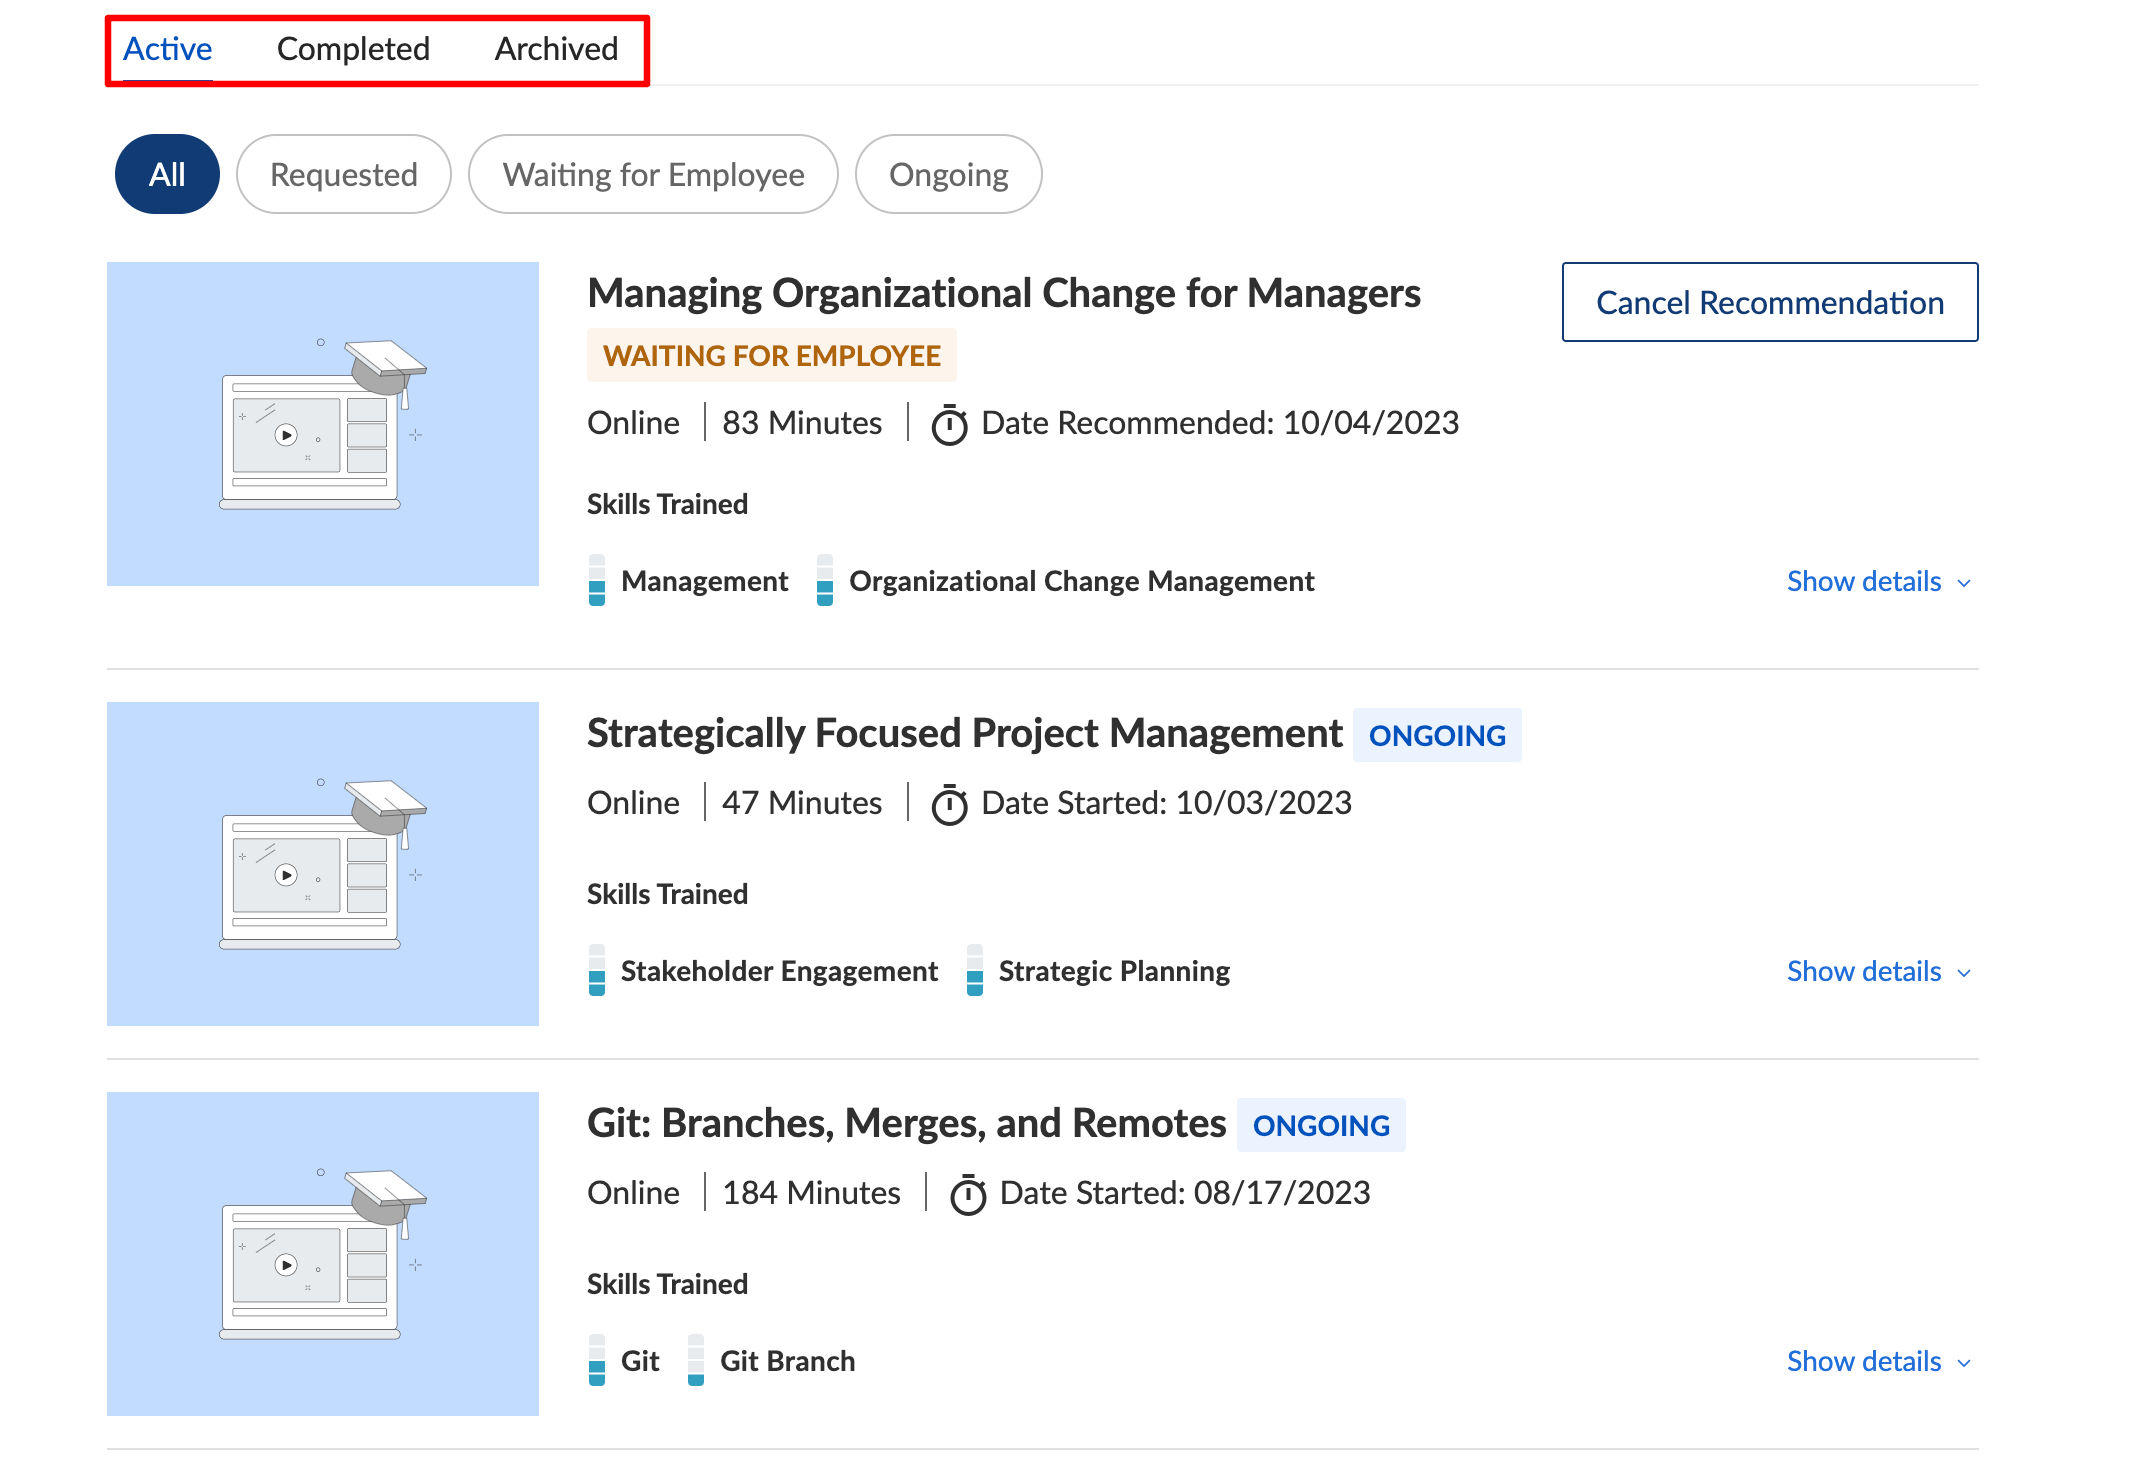Viewport: 2141px width, 1474px height.
Task: Enable the Waiting for Employee filter
Action: click(652, 174)
